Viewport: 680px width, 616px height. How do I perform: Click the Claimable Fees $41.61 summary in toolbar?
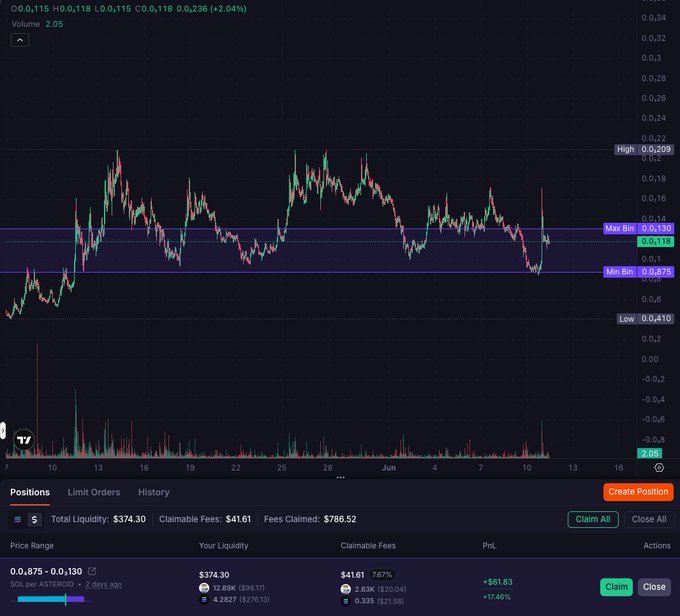coord(205,519)
